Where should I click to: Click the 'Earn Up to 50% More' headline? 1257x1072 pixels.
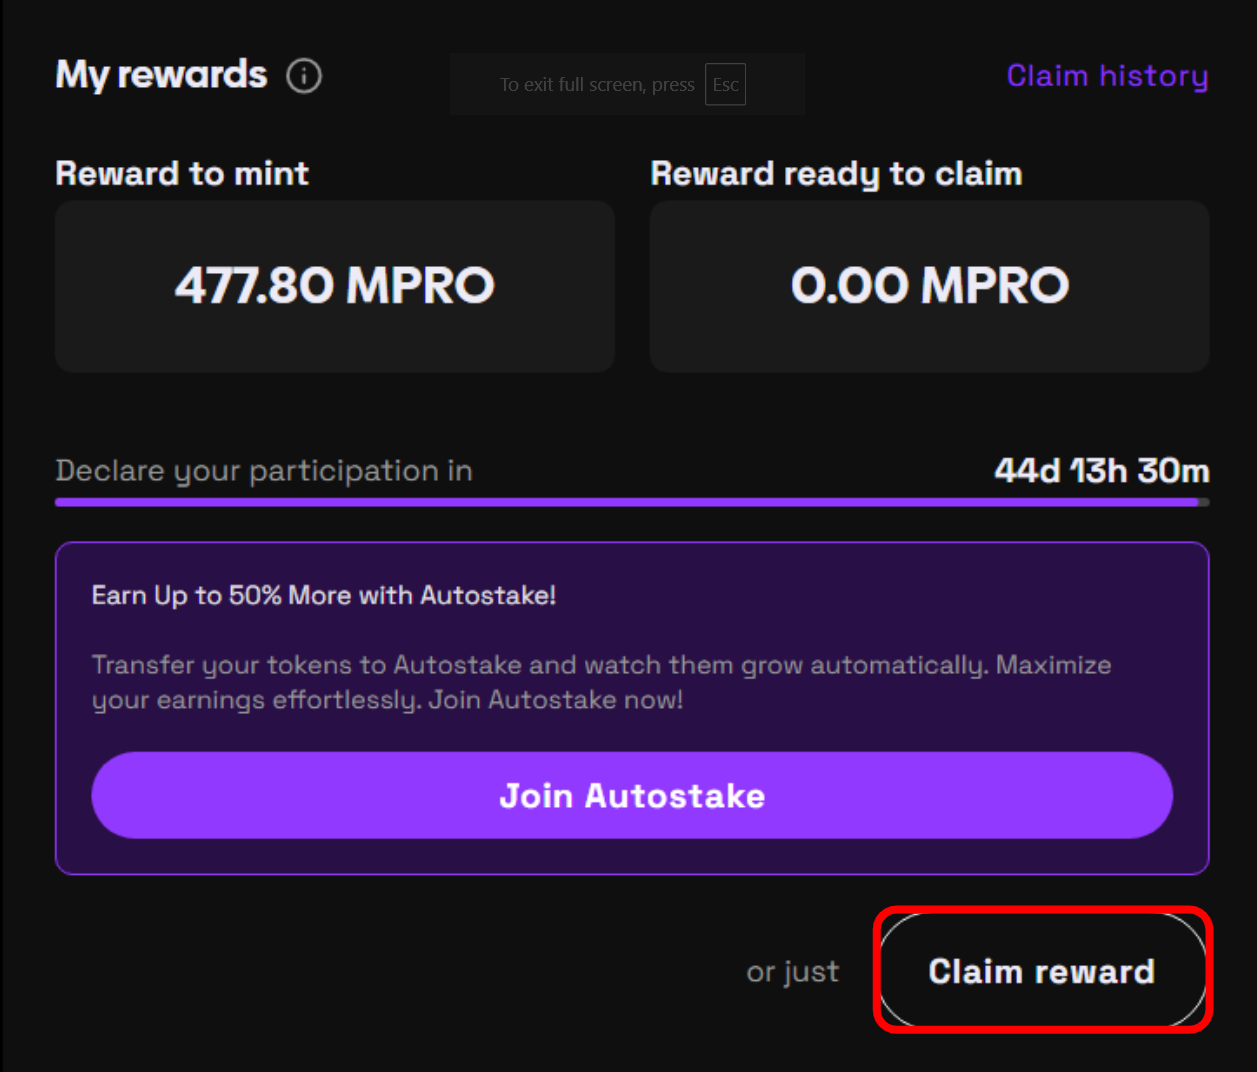pyautogui.click(x=323, y=596)
